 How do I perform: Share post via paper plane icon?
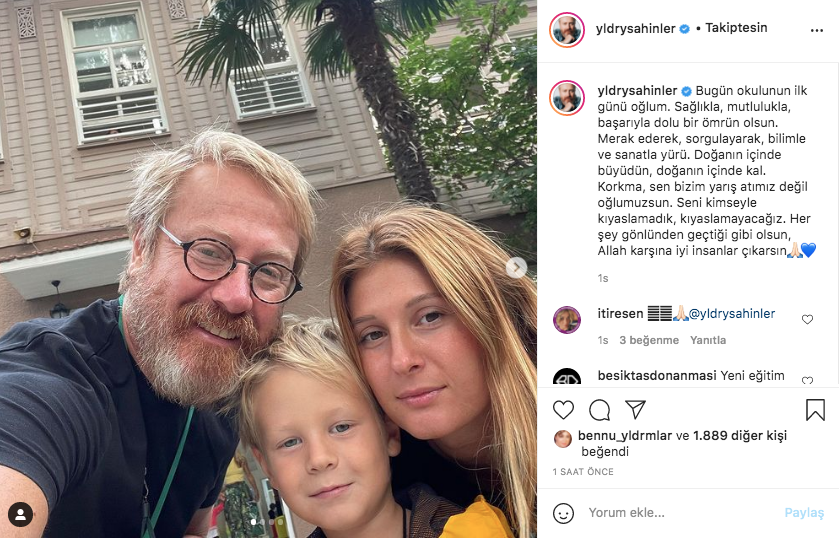click(x=635, y=410)
